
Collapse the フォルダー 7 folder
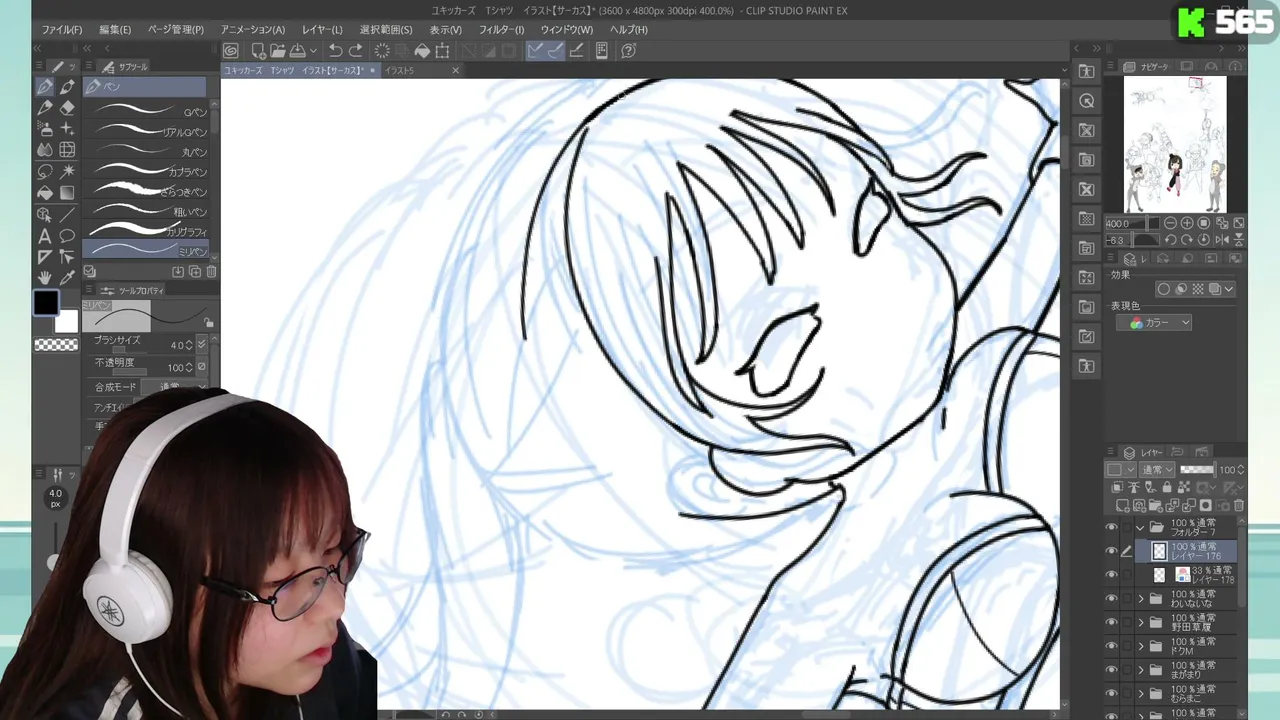coord(1141,528)
